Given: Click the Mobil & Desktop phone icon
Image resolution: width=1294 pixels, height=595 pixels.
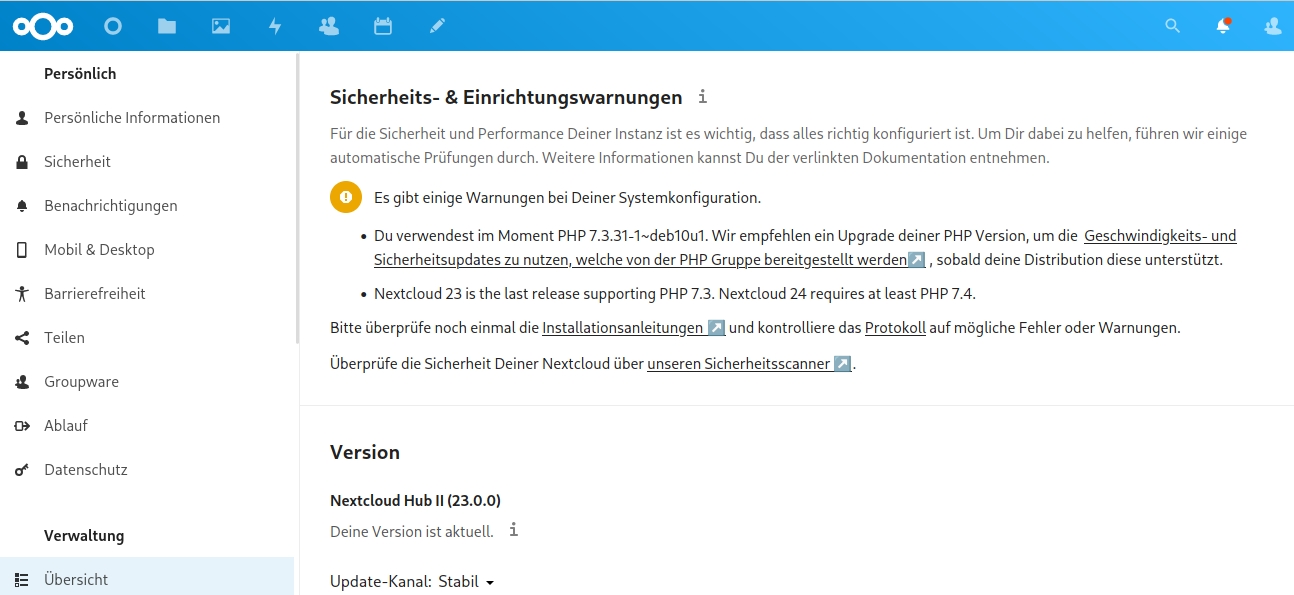Looking at the screenshot, I should pos(22,250).
